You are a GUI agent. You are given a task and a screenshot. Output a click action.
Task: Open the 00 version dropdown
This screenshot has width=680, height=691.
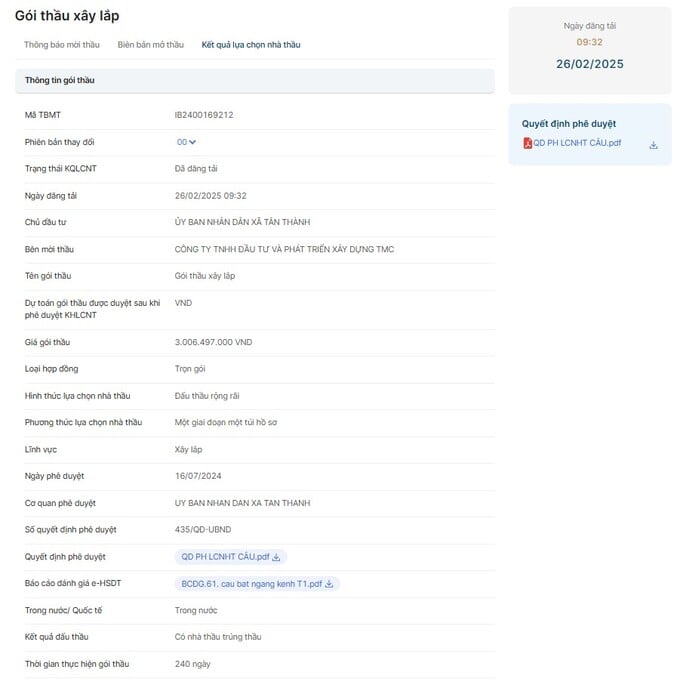[186, 142]
